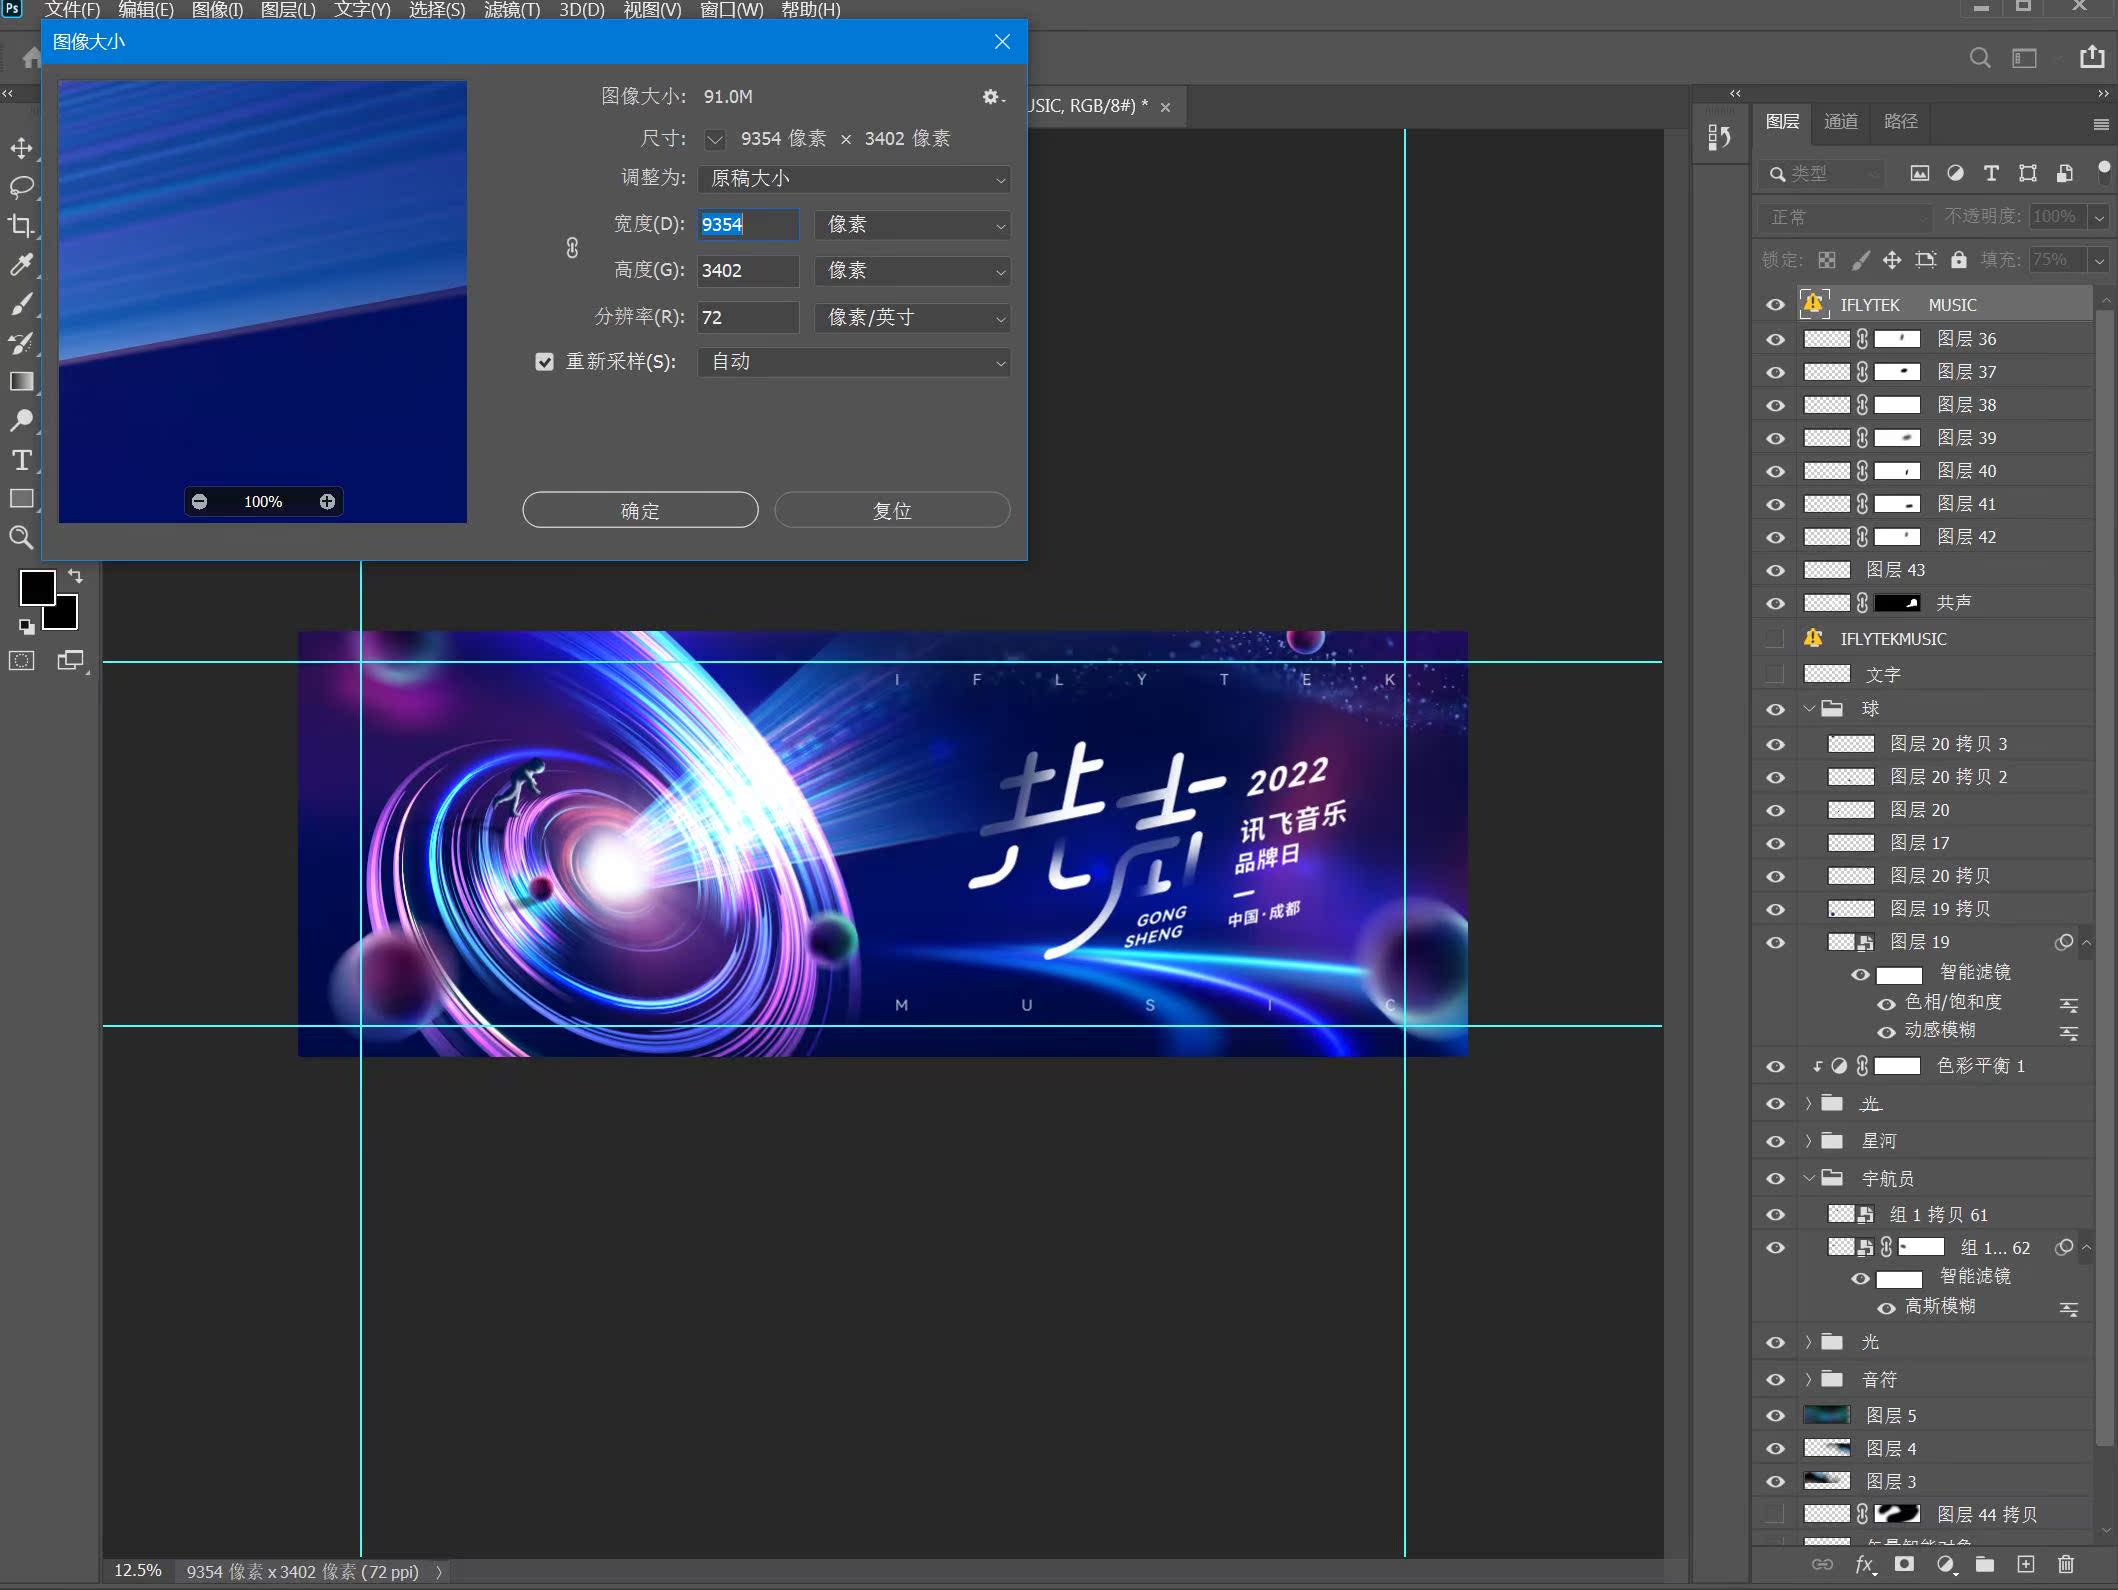Hide the 共声 layer
This screenshot has height=1590, width=2118.
tap(1775, 604)
